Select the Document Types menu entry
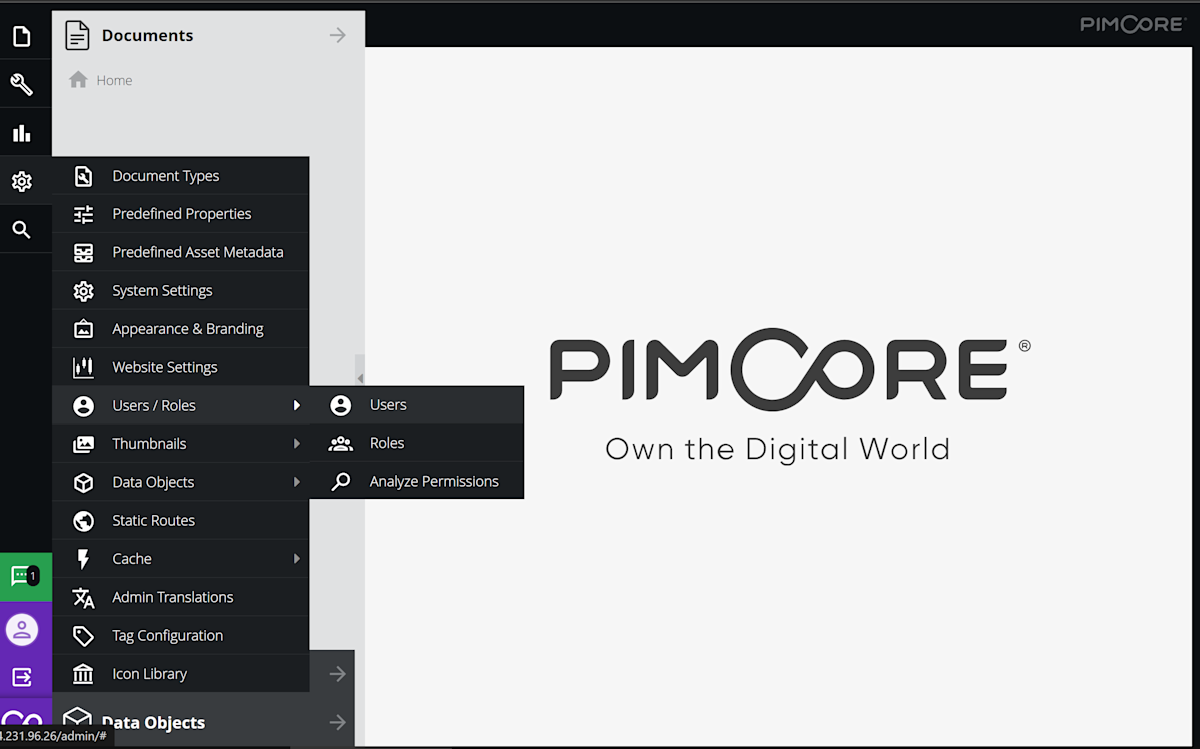The width and height of the screenshot is (1200, 749). click(181, 176)
